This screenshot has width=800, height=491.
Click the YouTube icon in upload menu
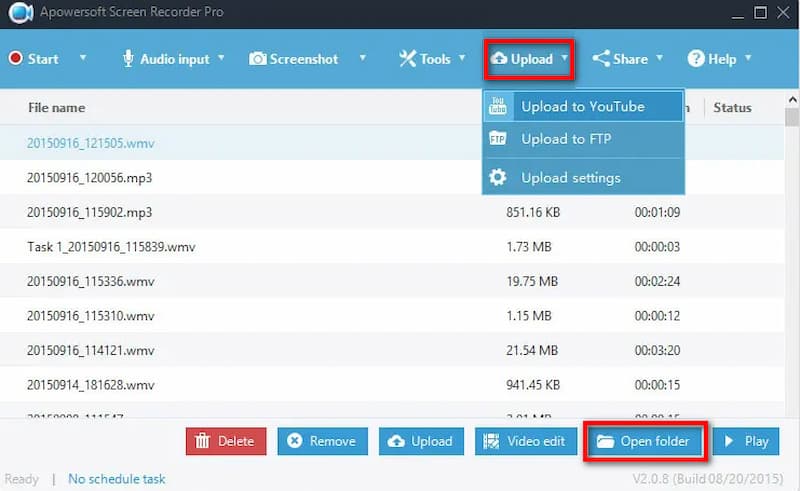point(497,106)
